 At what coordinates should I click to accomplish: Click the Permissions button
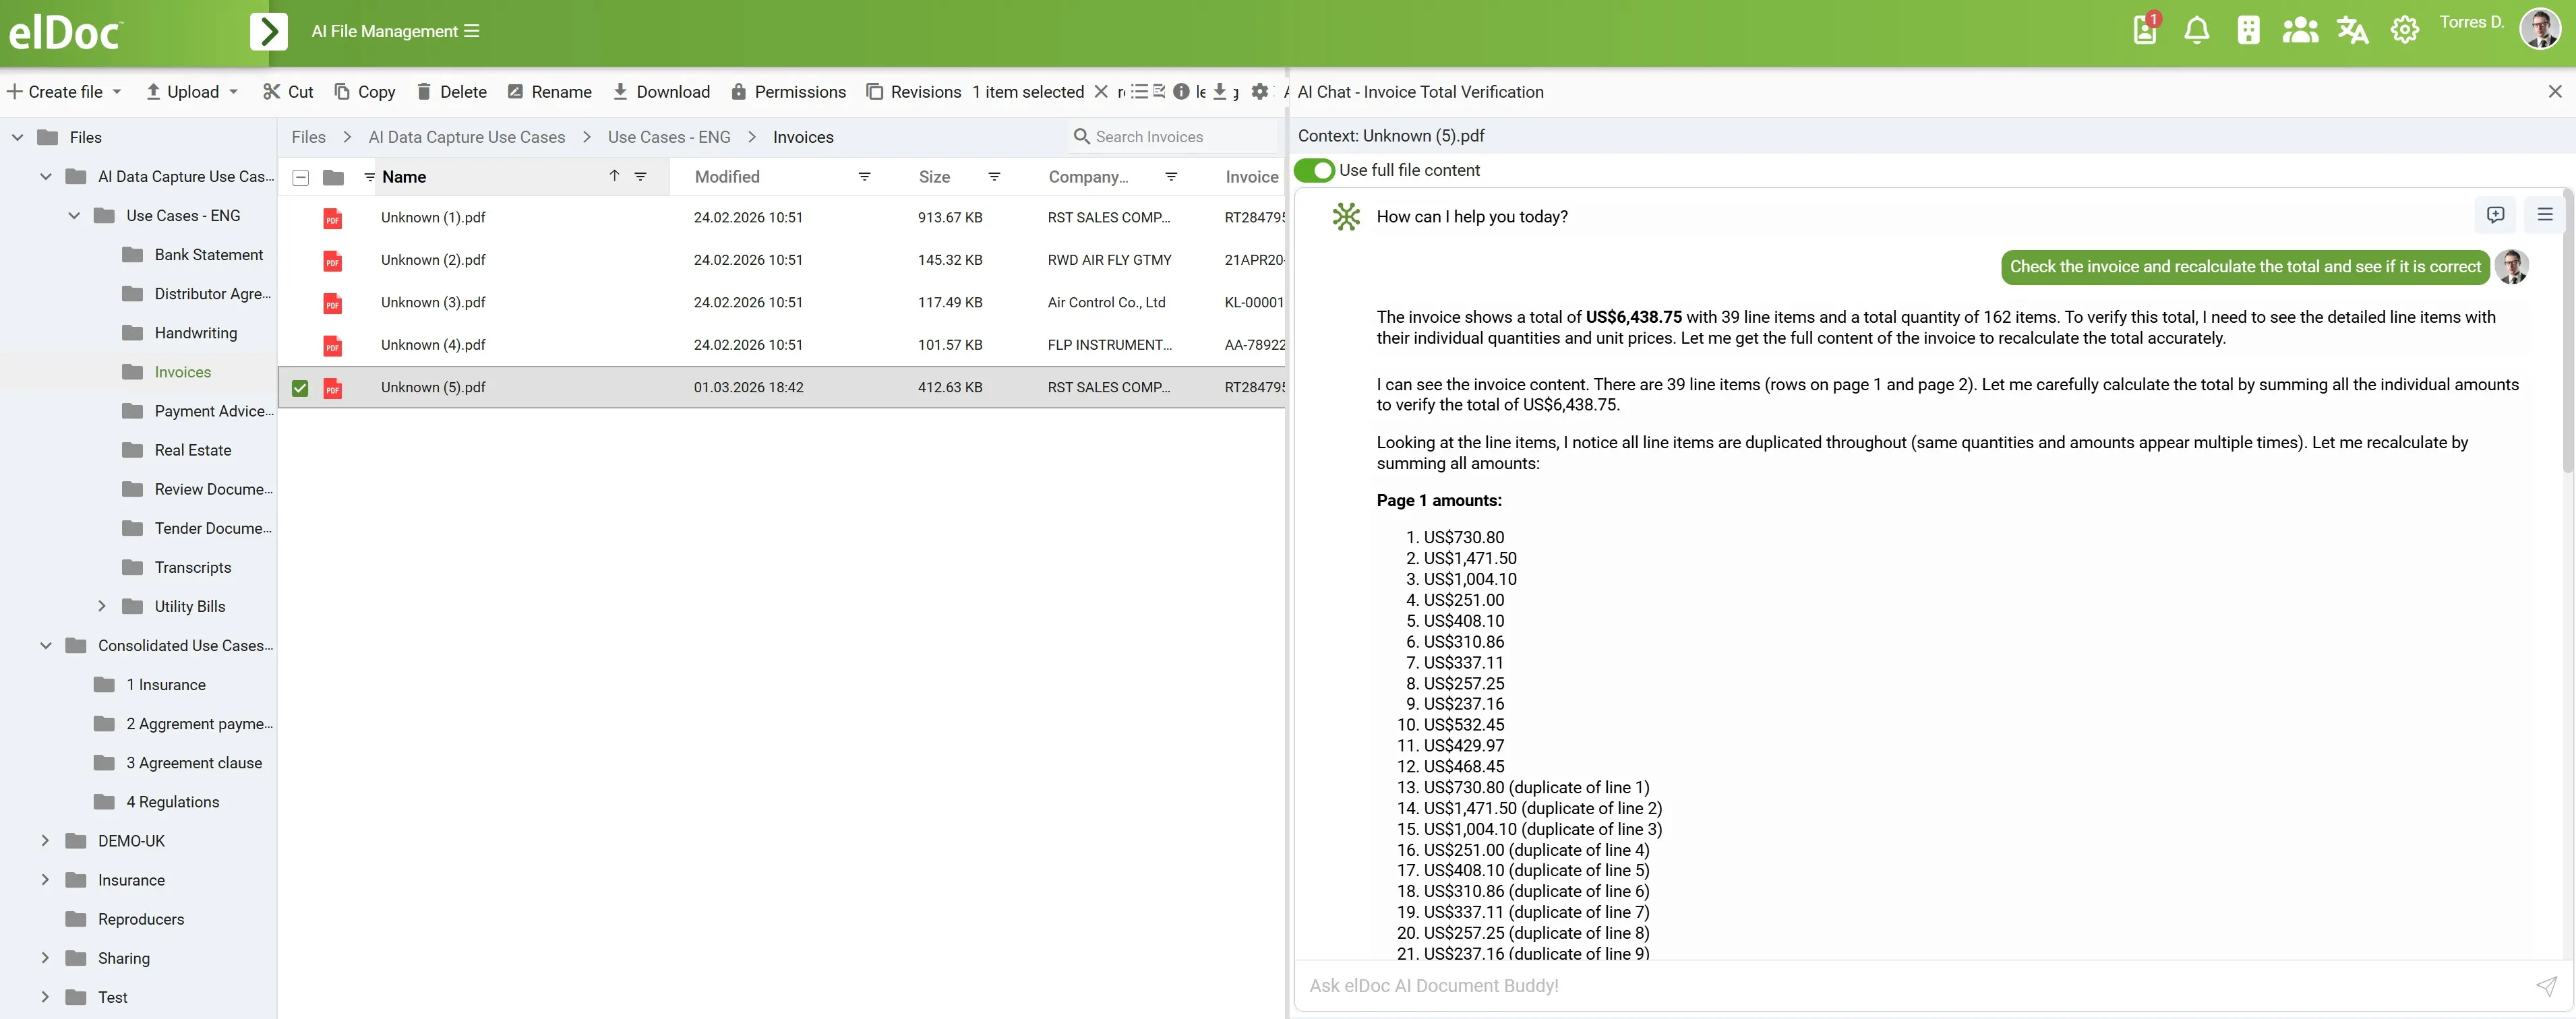tap(788, 92)
